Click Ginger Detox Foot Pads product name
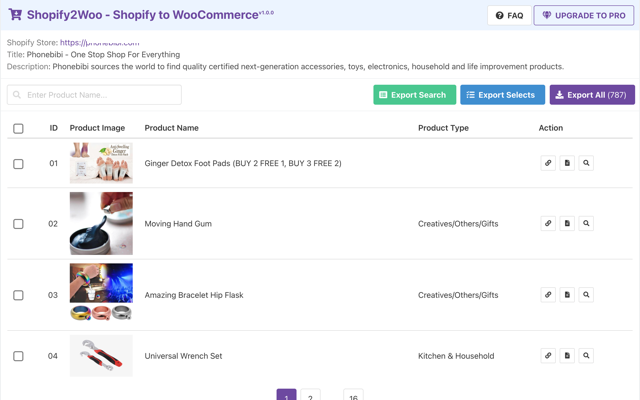640x400 pixels. click(243, 163)
